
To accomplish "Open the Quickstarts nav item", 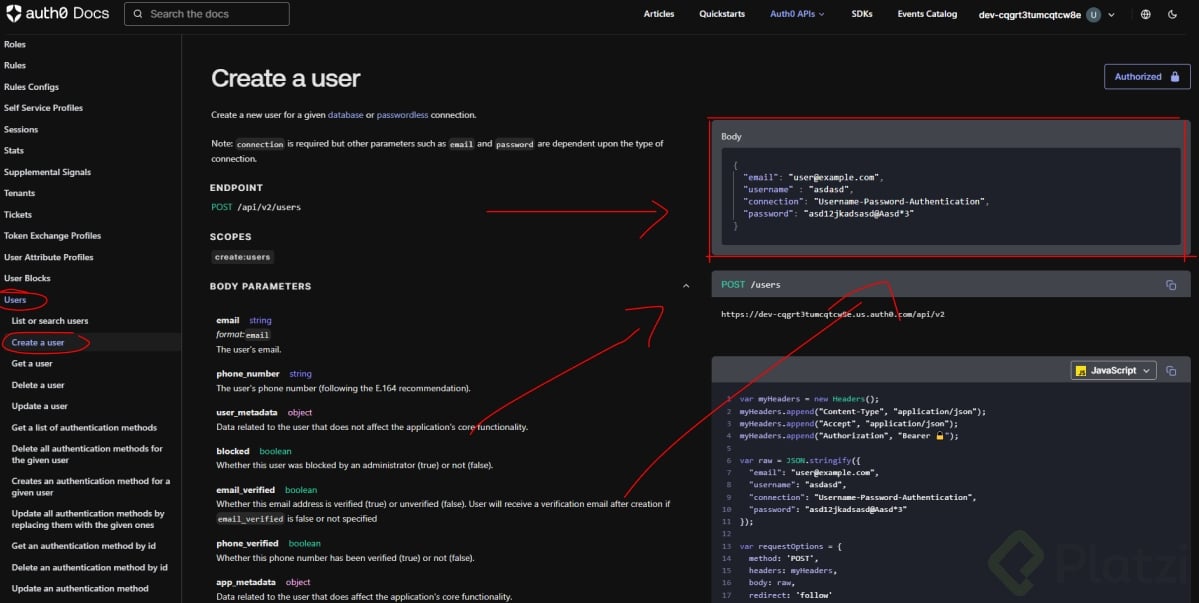I will pos(722,14).
